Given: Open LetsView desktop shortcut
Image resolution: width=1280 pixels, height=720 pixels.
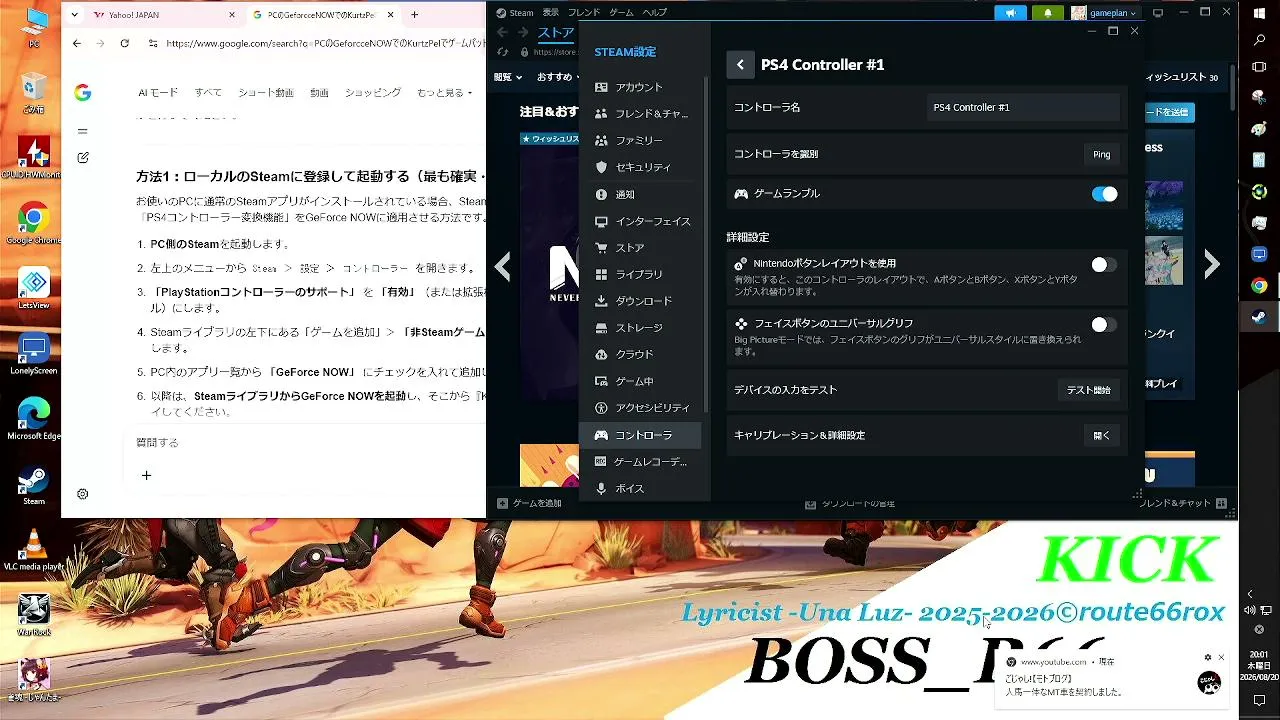Looking at the screenshot, I should (33, 289).
